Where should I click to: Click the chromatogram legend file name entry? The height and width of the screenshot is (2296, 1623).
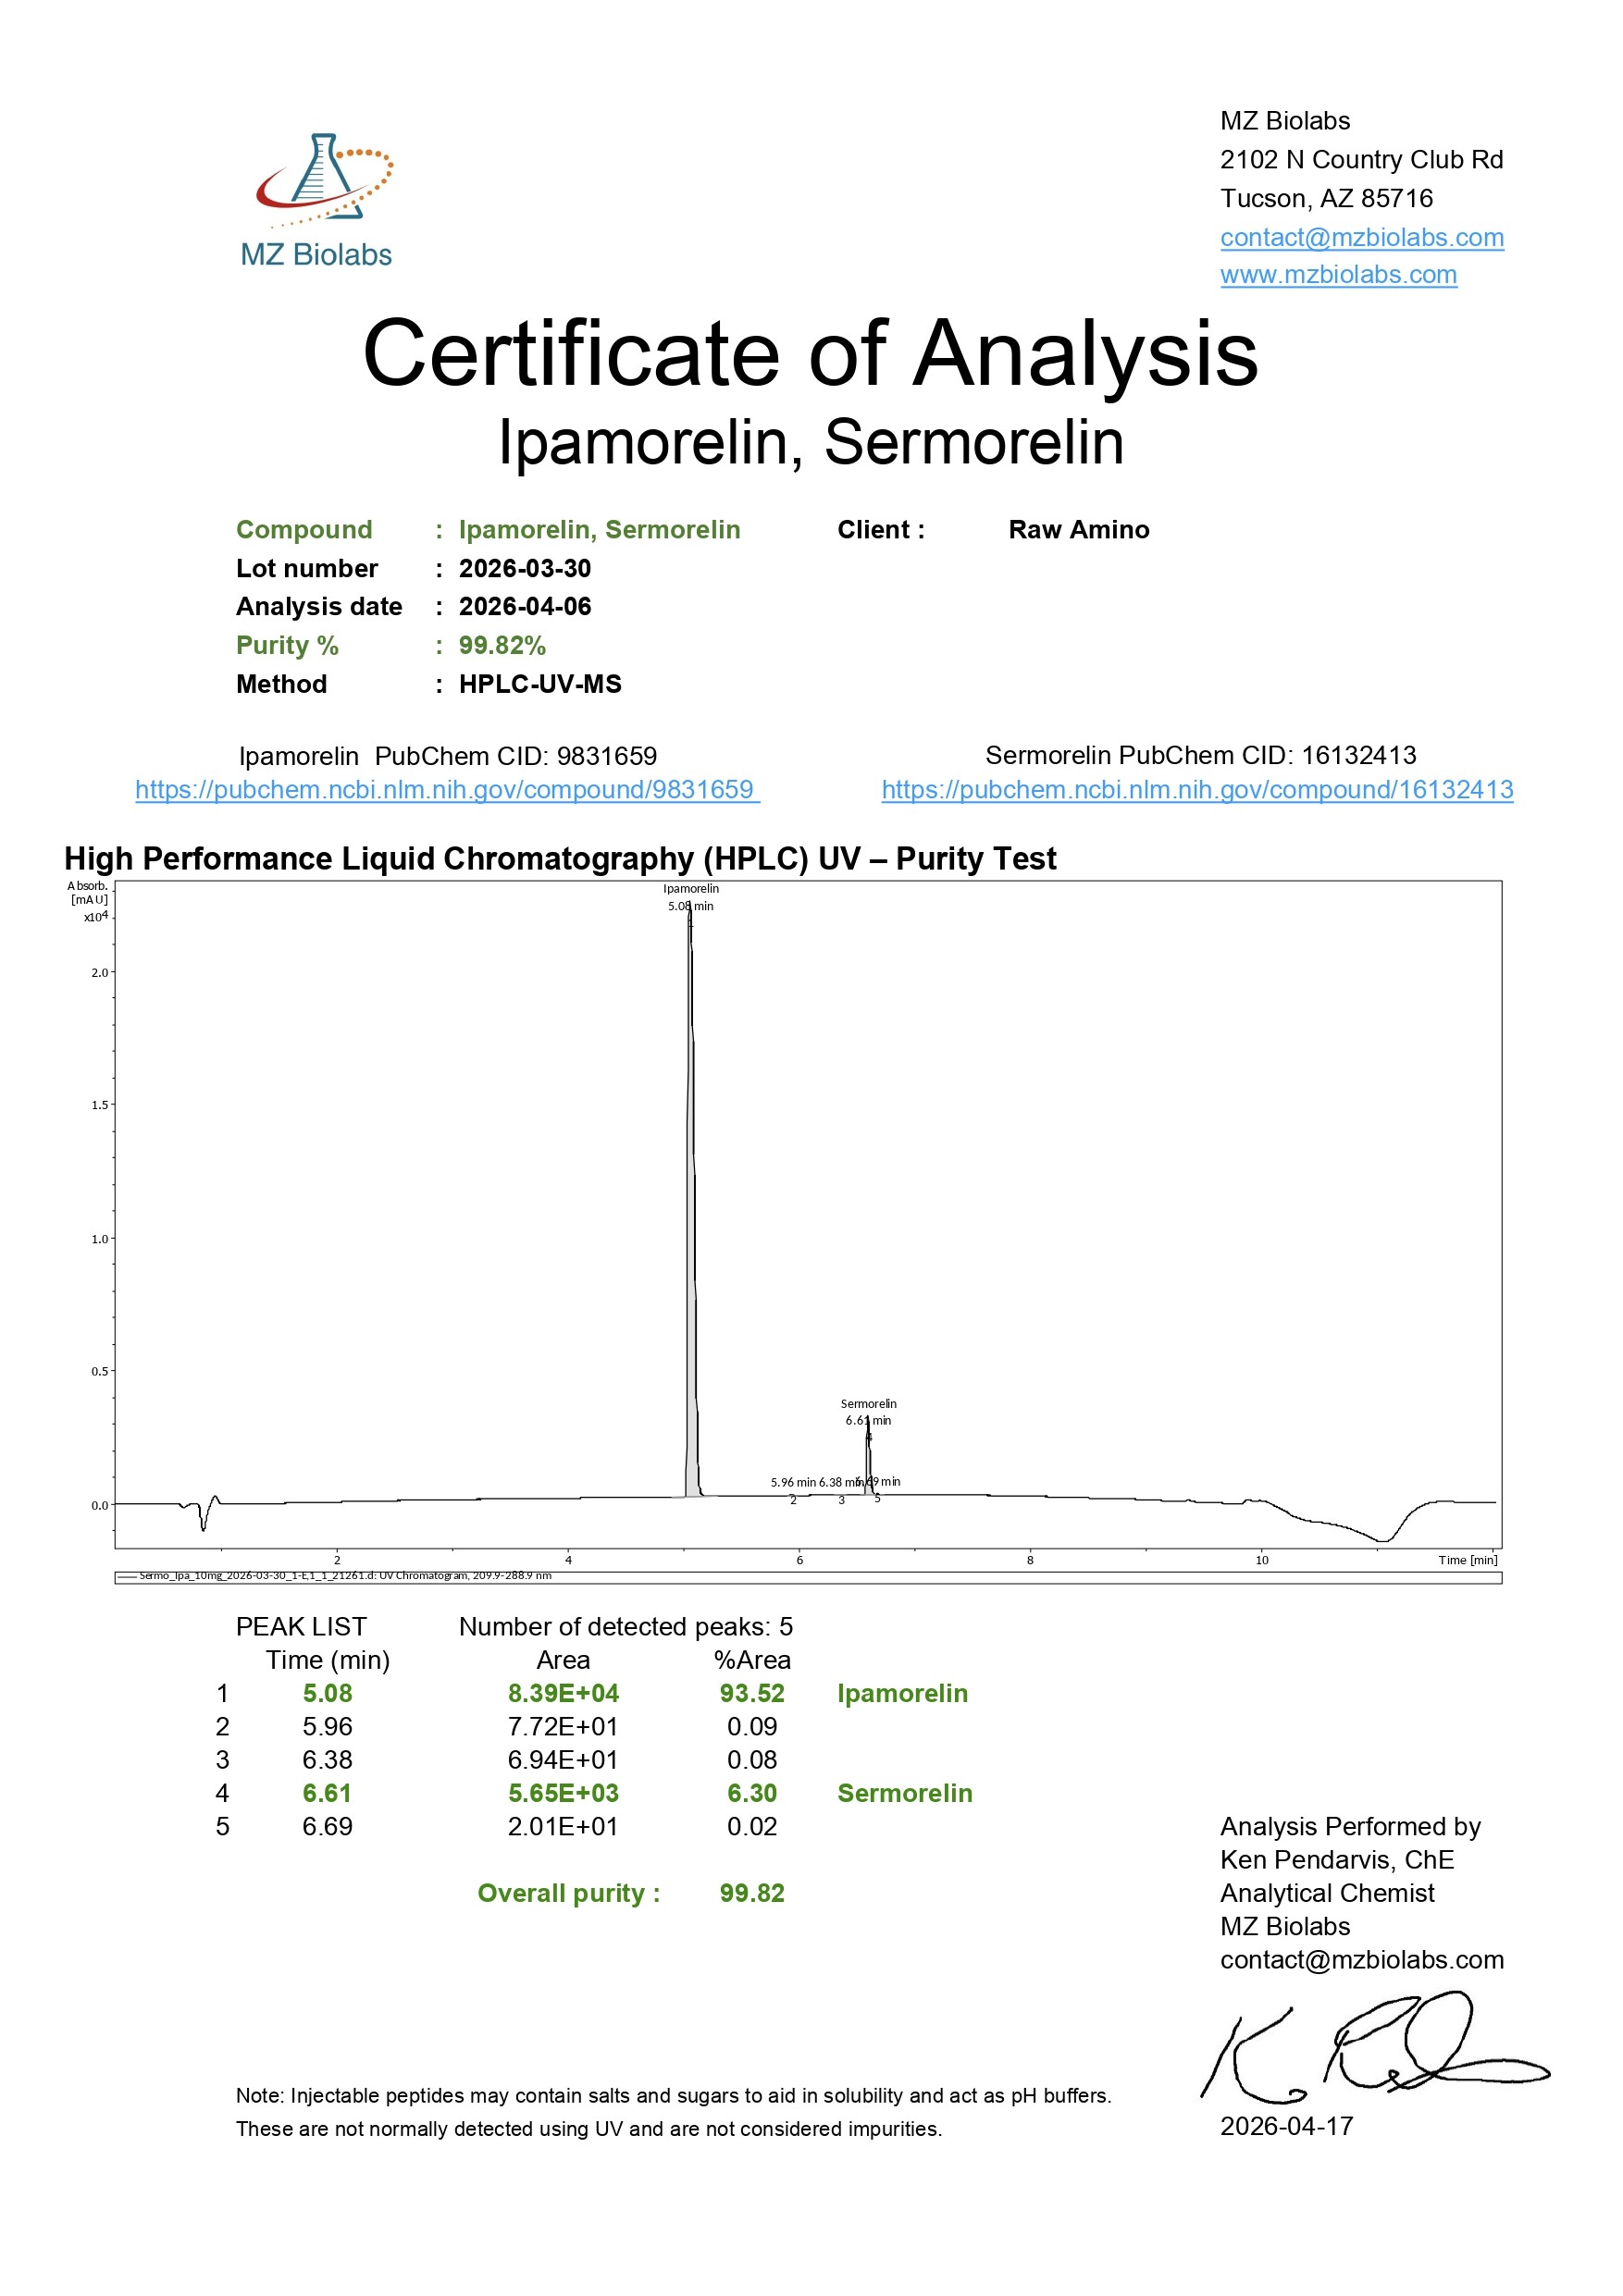click(345, 1576)
